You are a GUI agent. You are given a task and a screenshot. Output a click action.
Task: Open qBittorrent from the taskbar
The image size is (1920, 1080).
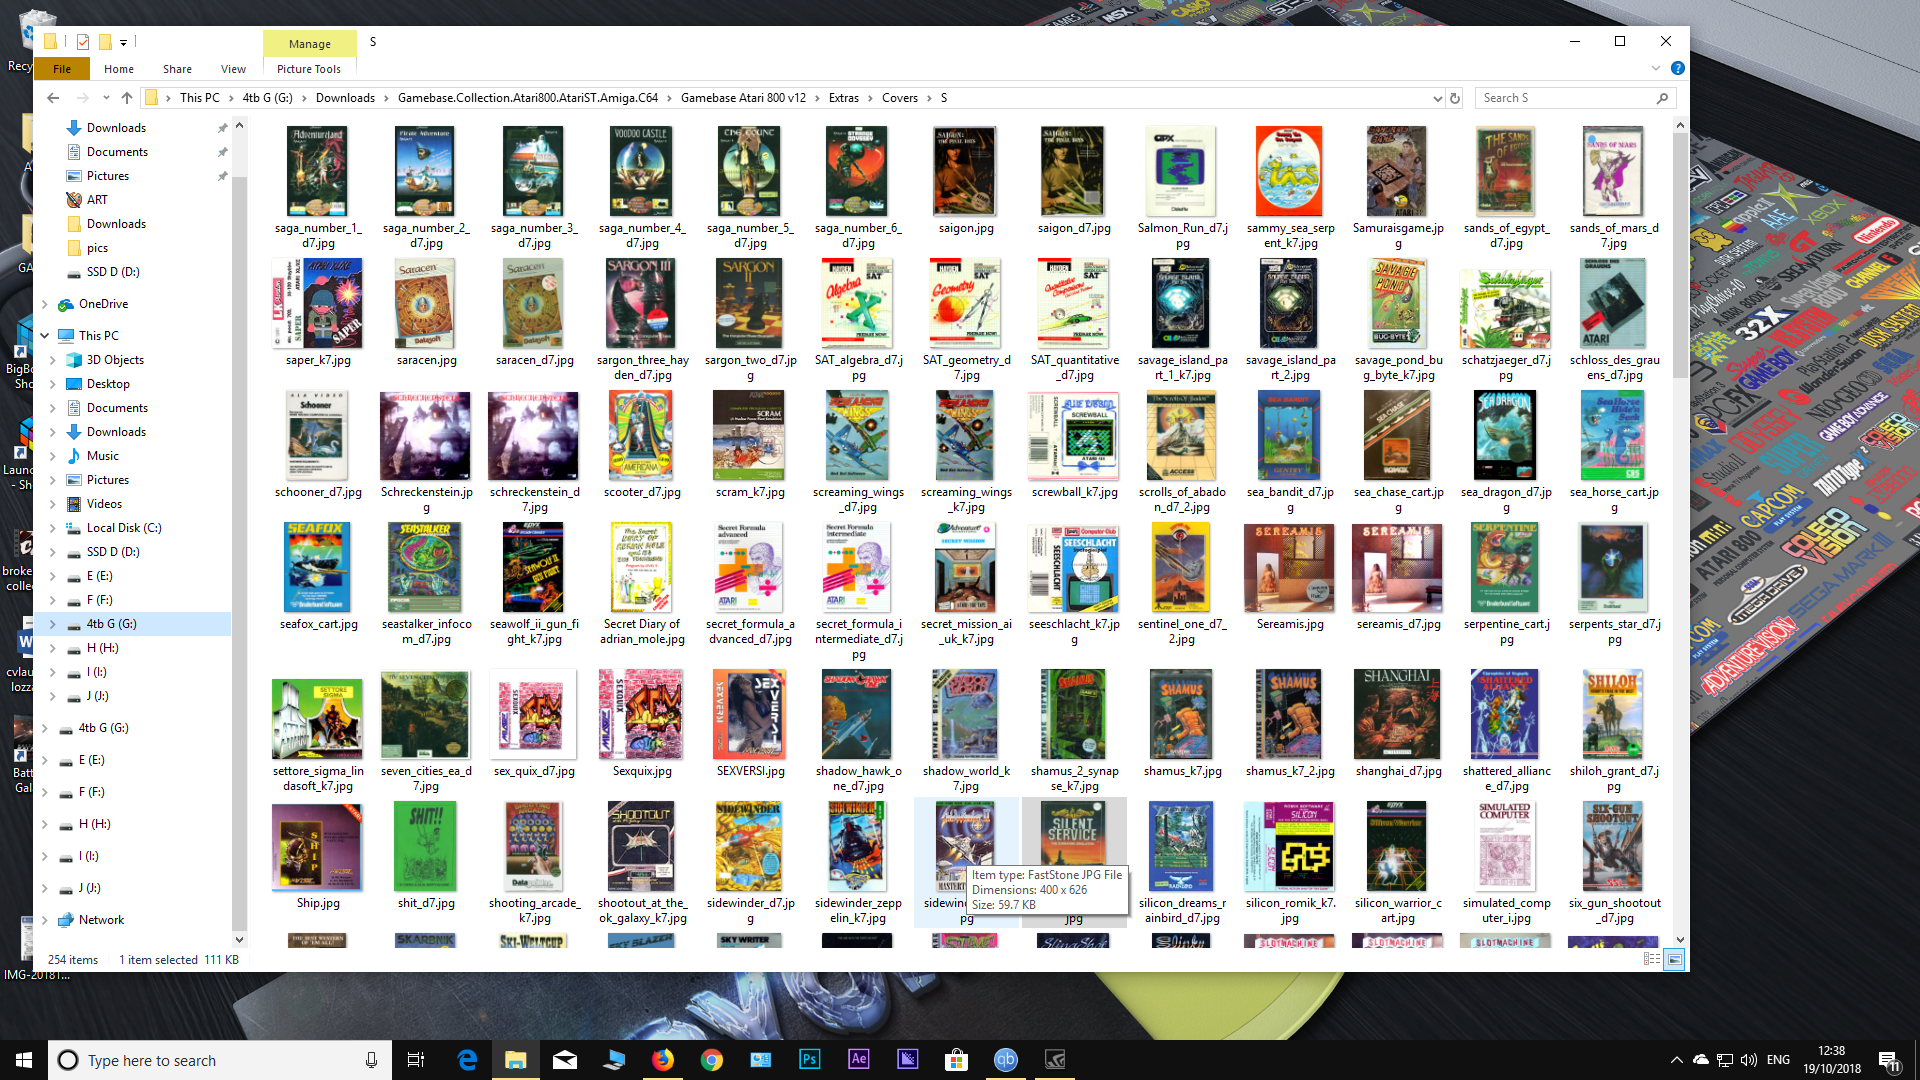1005,1060
